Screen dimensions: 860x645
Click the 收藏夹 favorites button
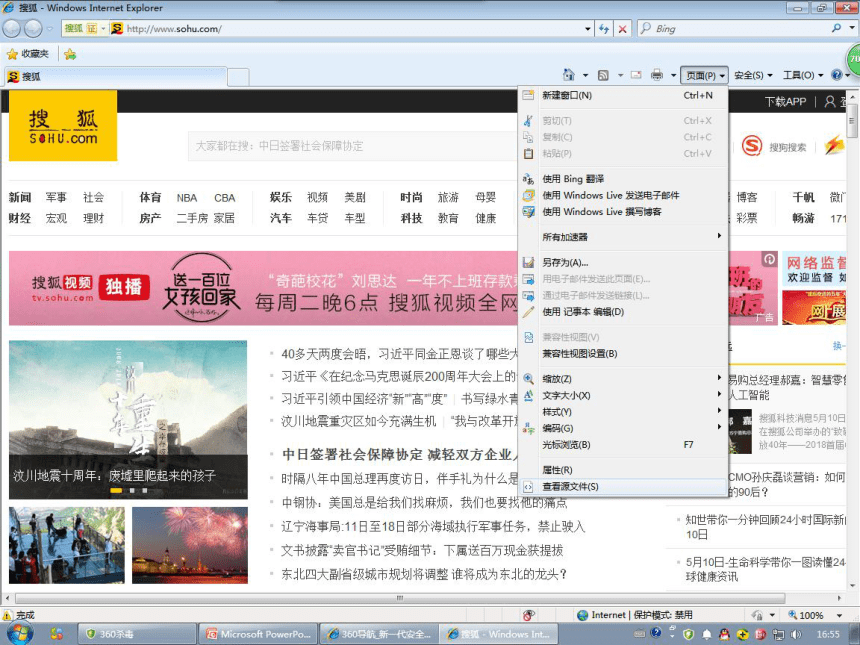pos(29,54)
